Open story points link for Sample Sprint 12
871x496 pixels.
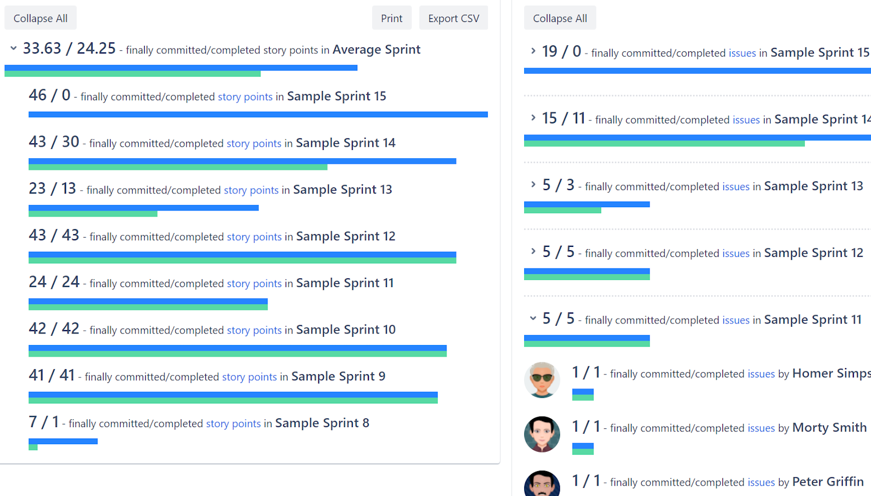(x=254, y=237)
